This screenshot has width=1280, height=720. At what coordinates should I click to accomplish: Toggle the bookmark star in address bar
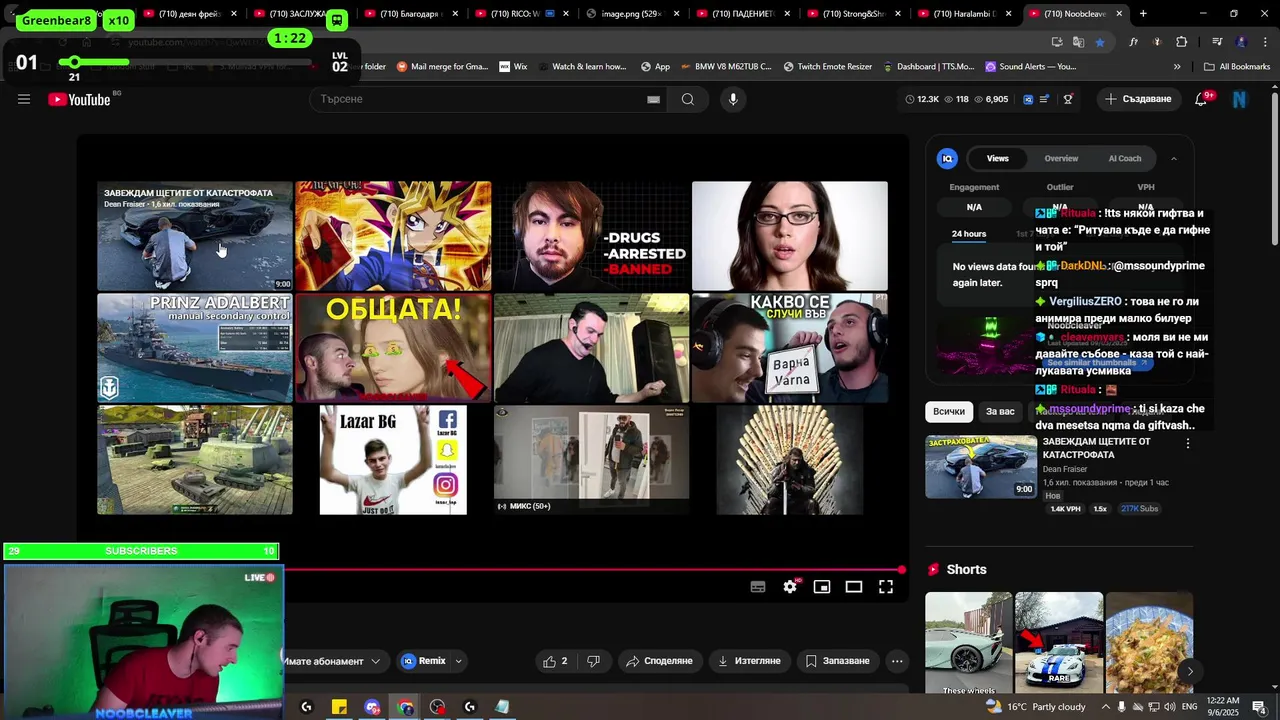tap(1100, 42)
